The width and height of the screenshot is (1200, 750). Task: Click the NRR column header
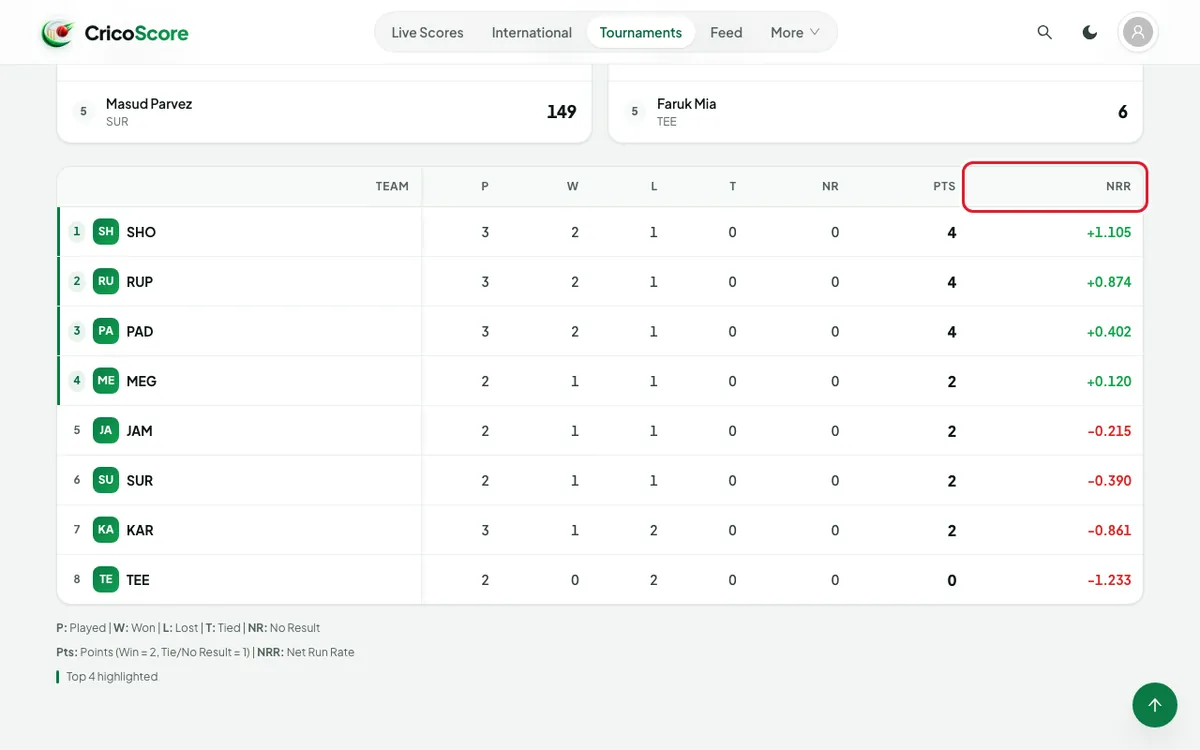(1054, 187)
